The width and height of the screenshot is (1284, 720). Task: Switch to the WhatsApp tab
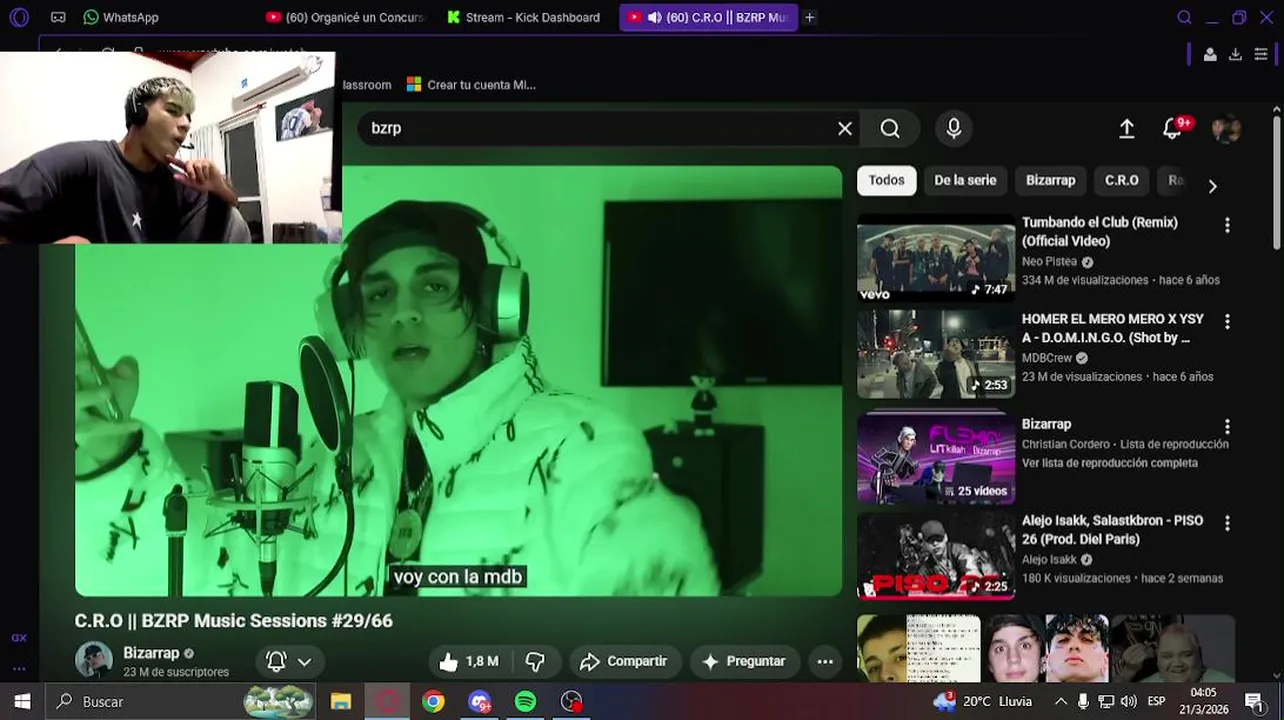click(x=121, y=17)
